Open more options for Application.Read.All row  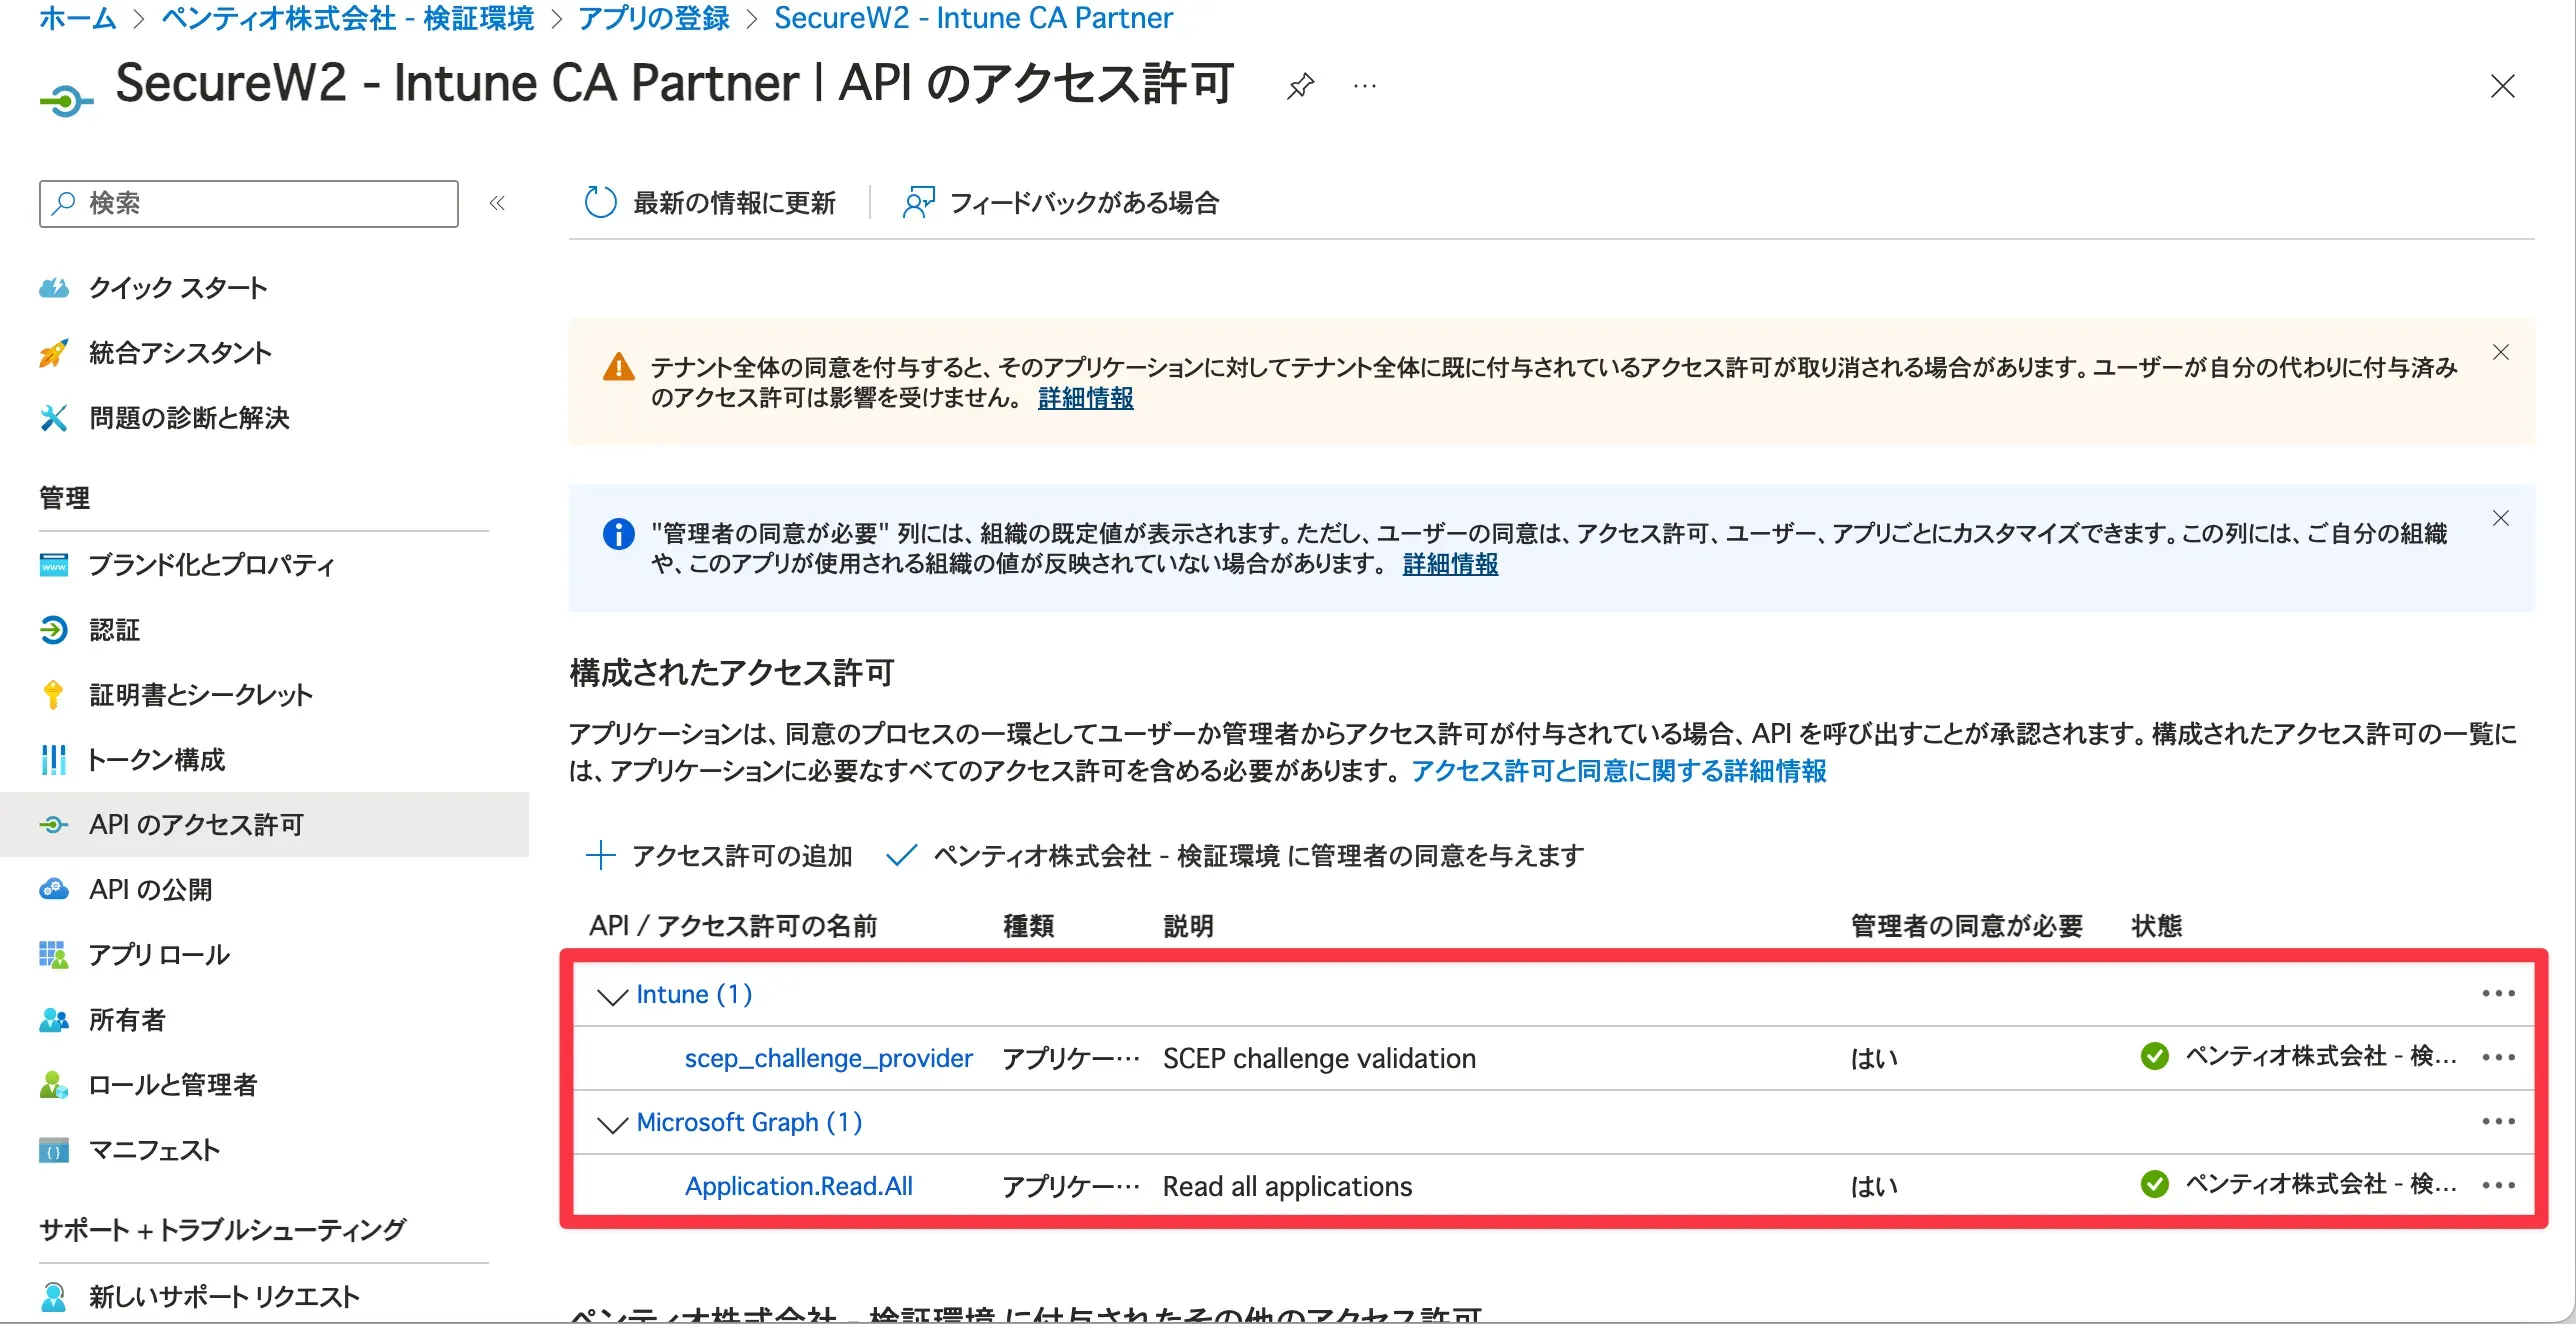point(2498,1186)
